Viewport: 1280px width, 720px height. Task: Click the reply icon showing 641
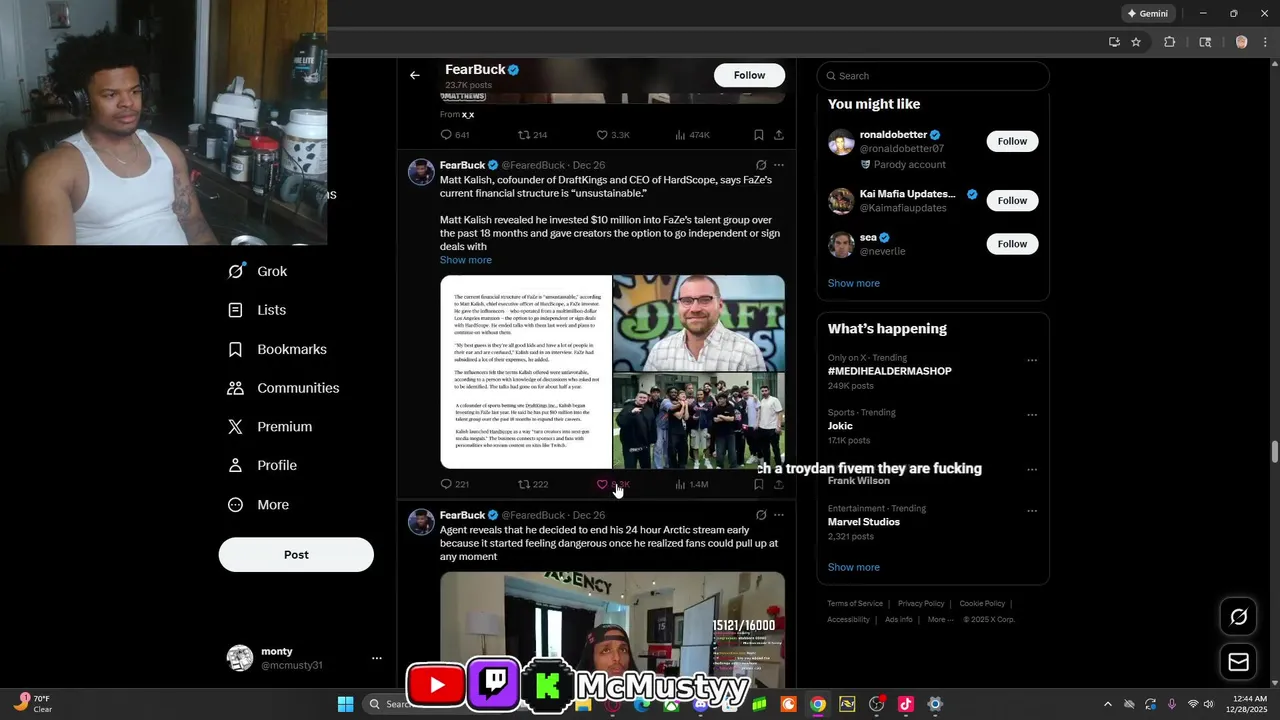[x=446, y=135]
